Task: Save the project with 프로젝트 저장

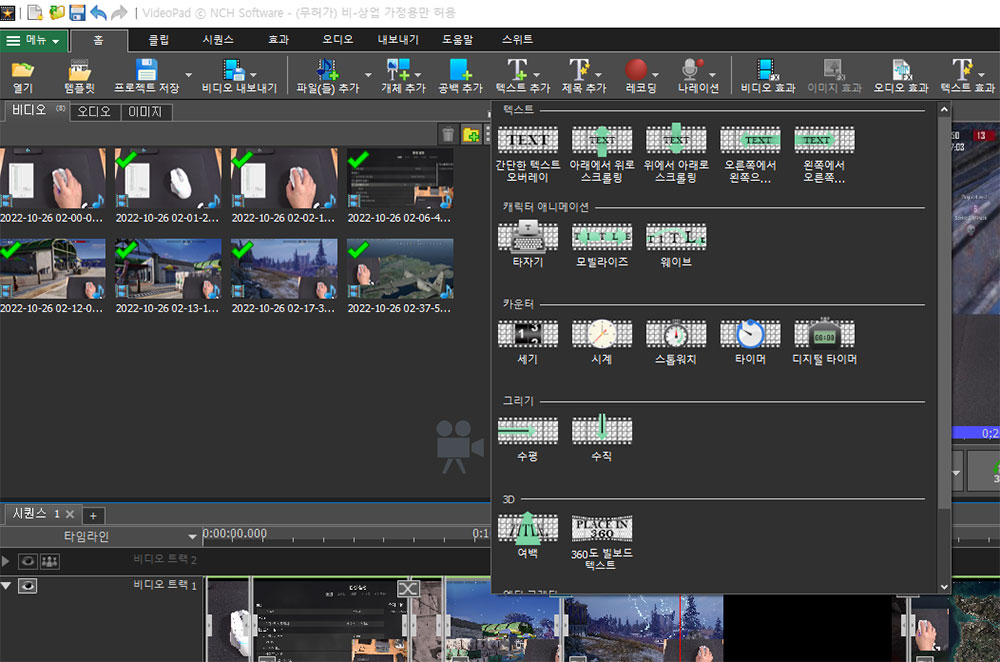Action: pos(147,76)
